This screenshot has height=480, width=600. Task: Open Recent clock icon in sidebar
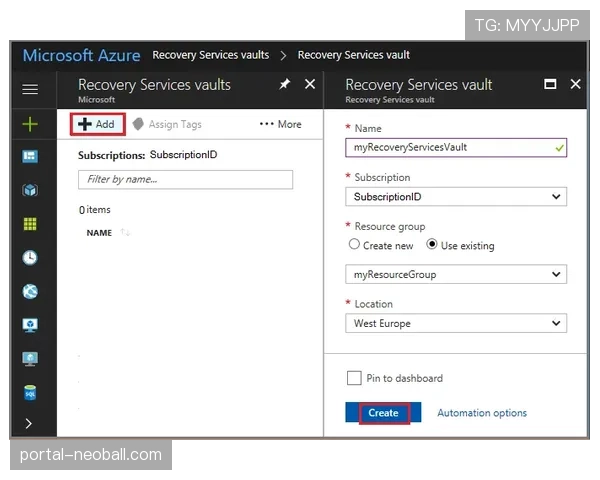[x=30, y=257]
